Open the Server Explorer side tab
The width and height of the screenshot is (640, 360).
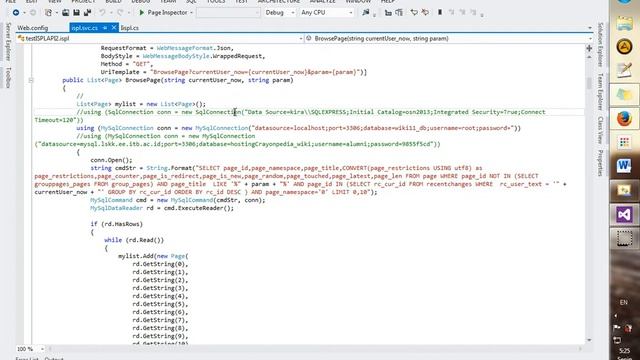click(8, 42)
